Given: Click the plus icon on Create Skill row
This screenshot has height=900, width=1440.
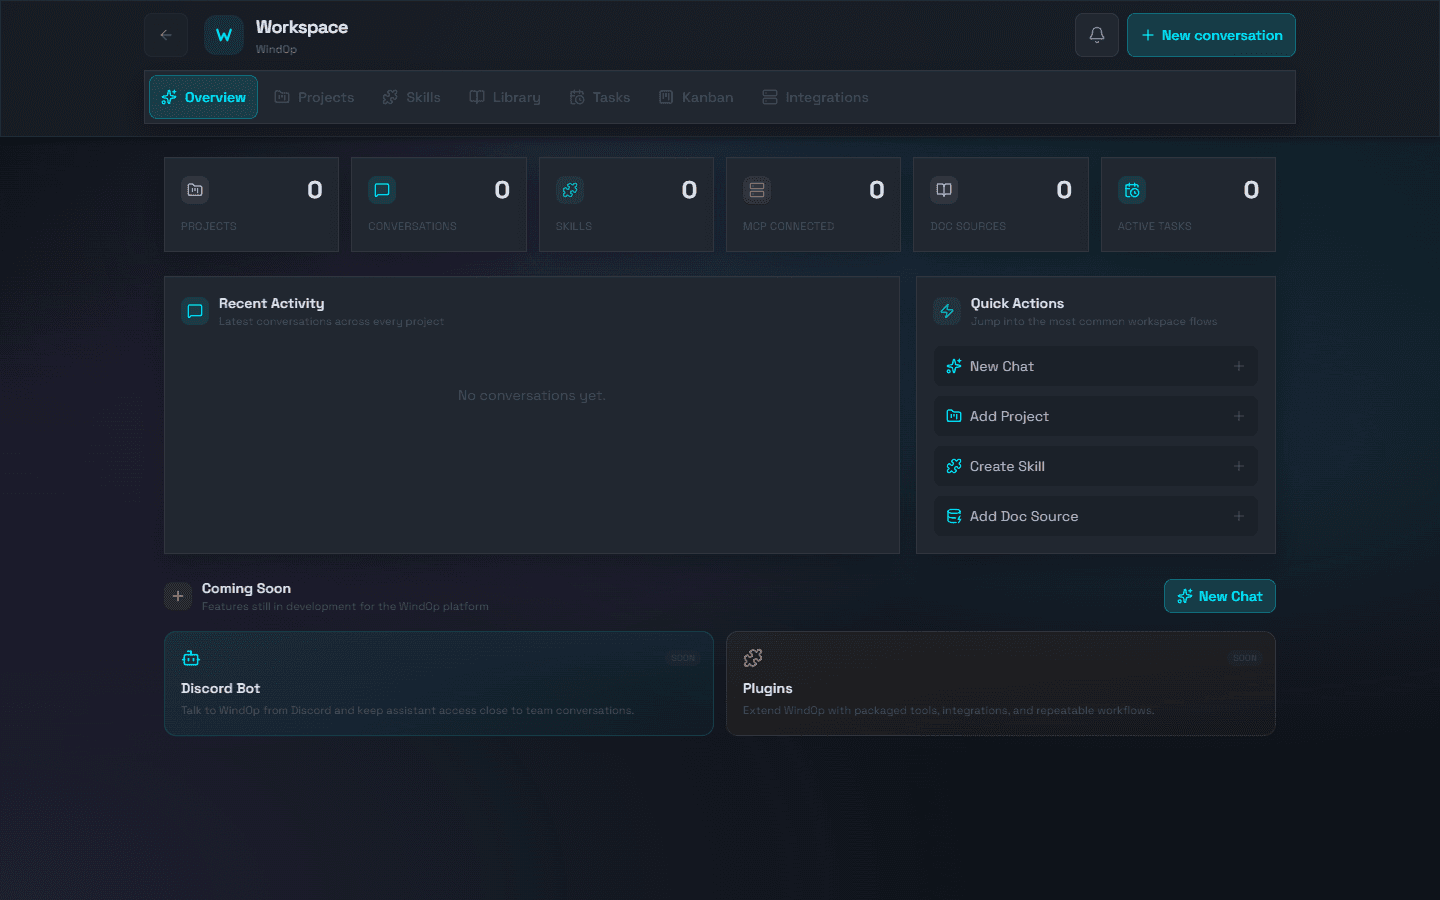Looking at the screenshot, I should (1239, 466).
